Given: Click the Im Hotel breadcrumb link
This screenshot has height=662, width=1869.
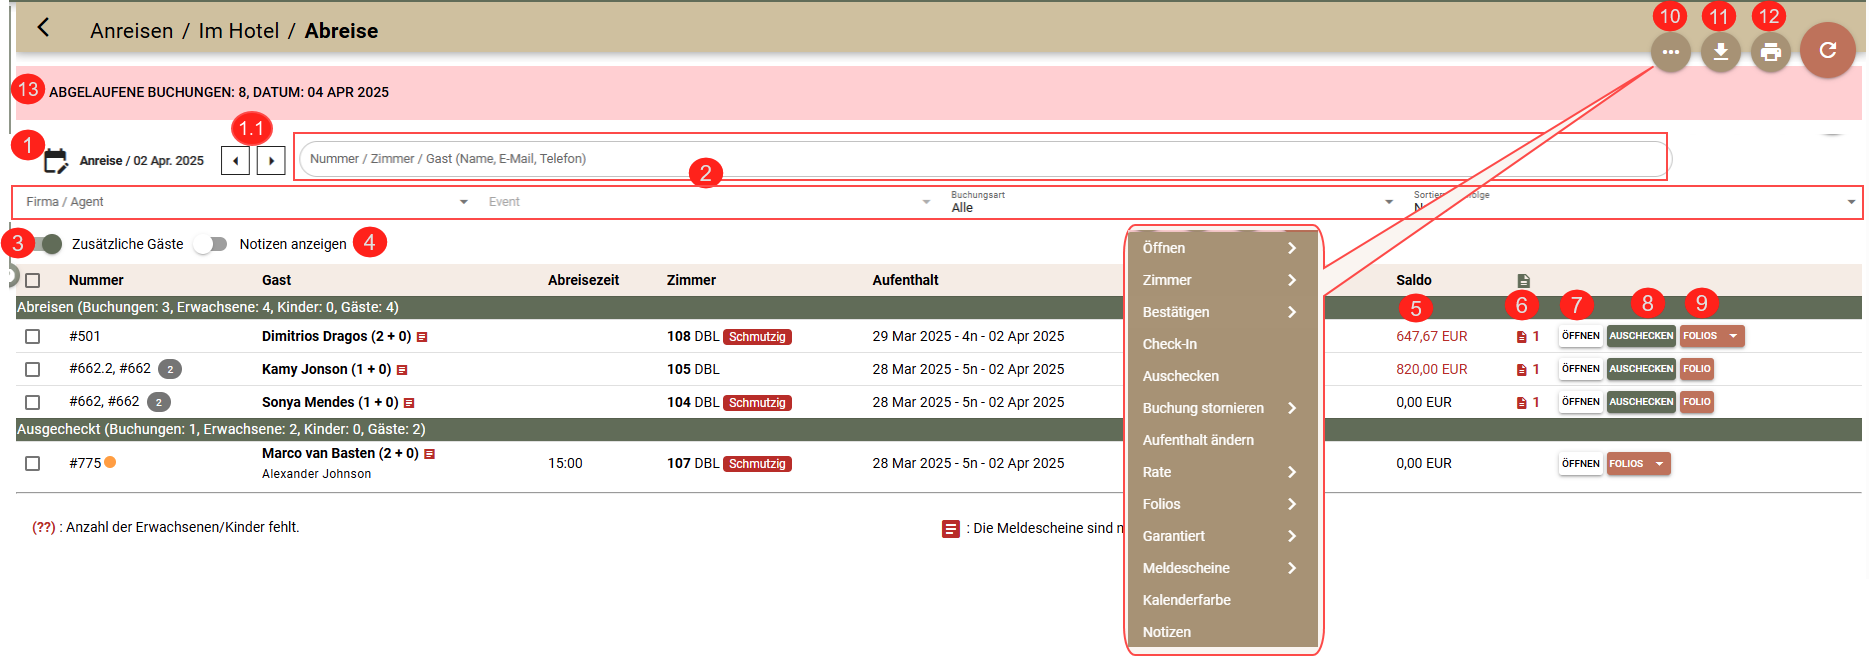Looking at the screenshot, I should [x=238, y=31].
